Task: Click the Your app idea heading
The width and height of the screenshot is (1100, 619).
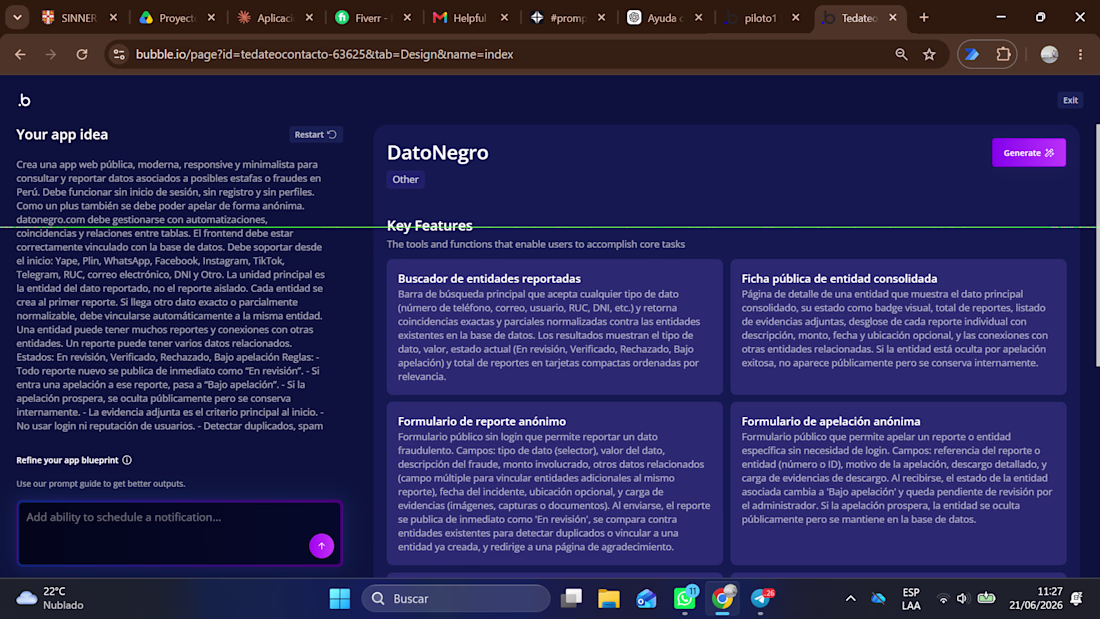Action: pyautogui.click(x=62, y=135)
